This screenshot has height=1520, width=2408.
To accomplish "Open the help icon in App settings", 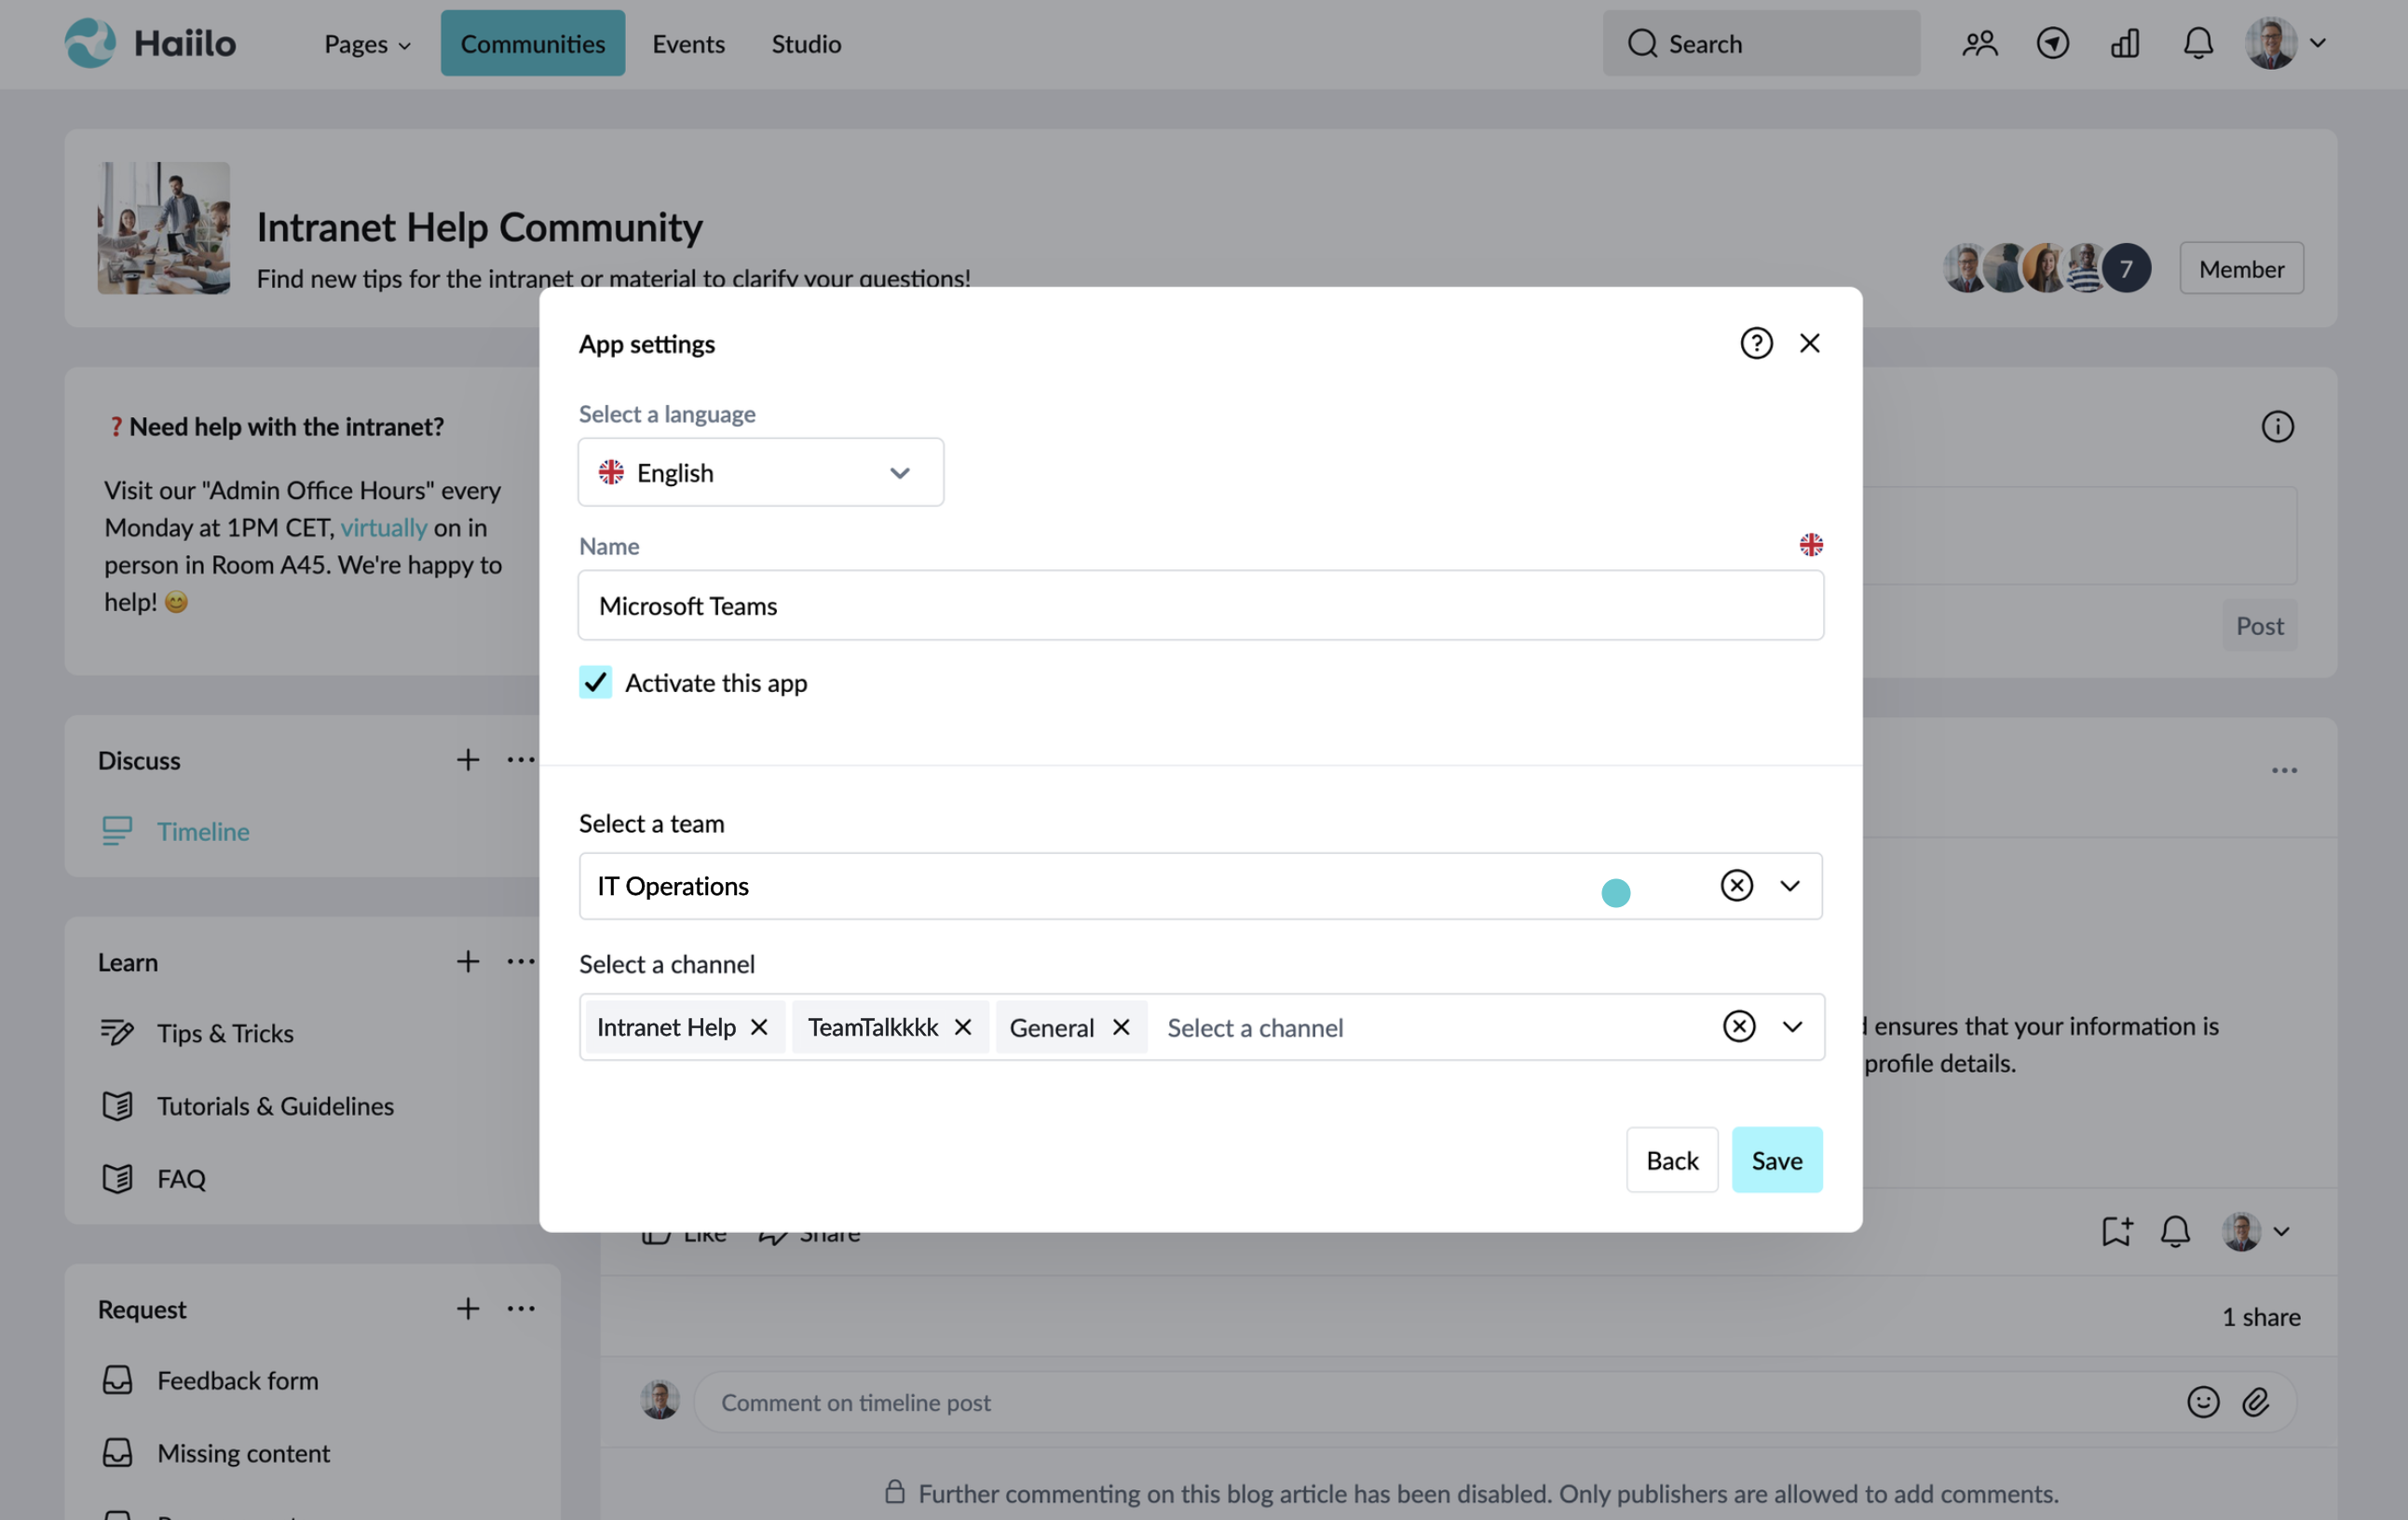I will coord(1756,343).
